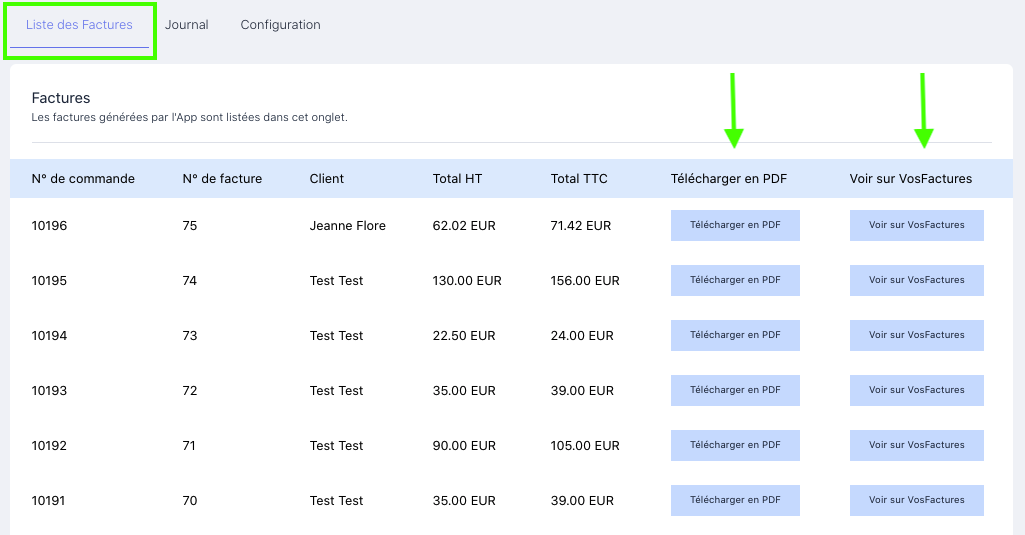Download PDF for order 10195
The width and height of the screenshot is (1025, 535).
735,281
